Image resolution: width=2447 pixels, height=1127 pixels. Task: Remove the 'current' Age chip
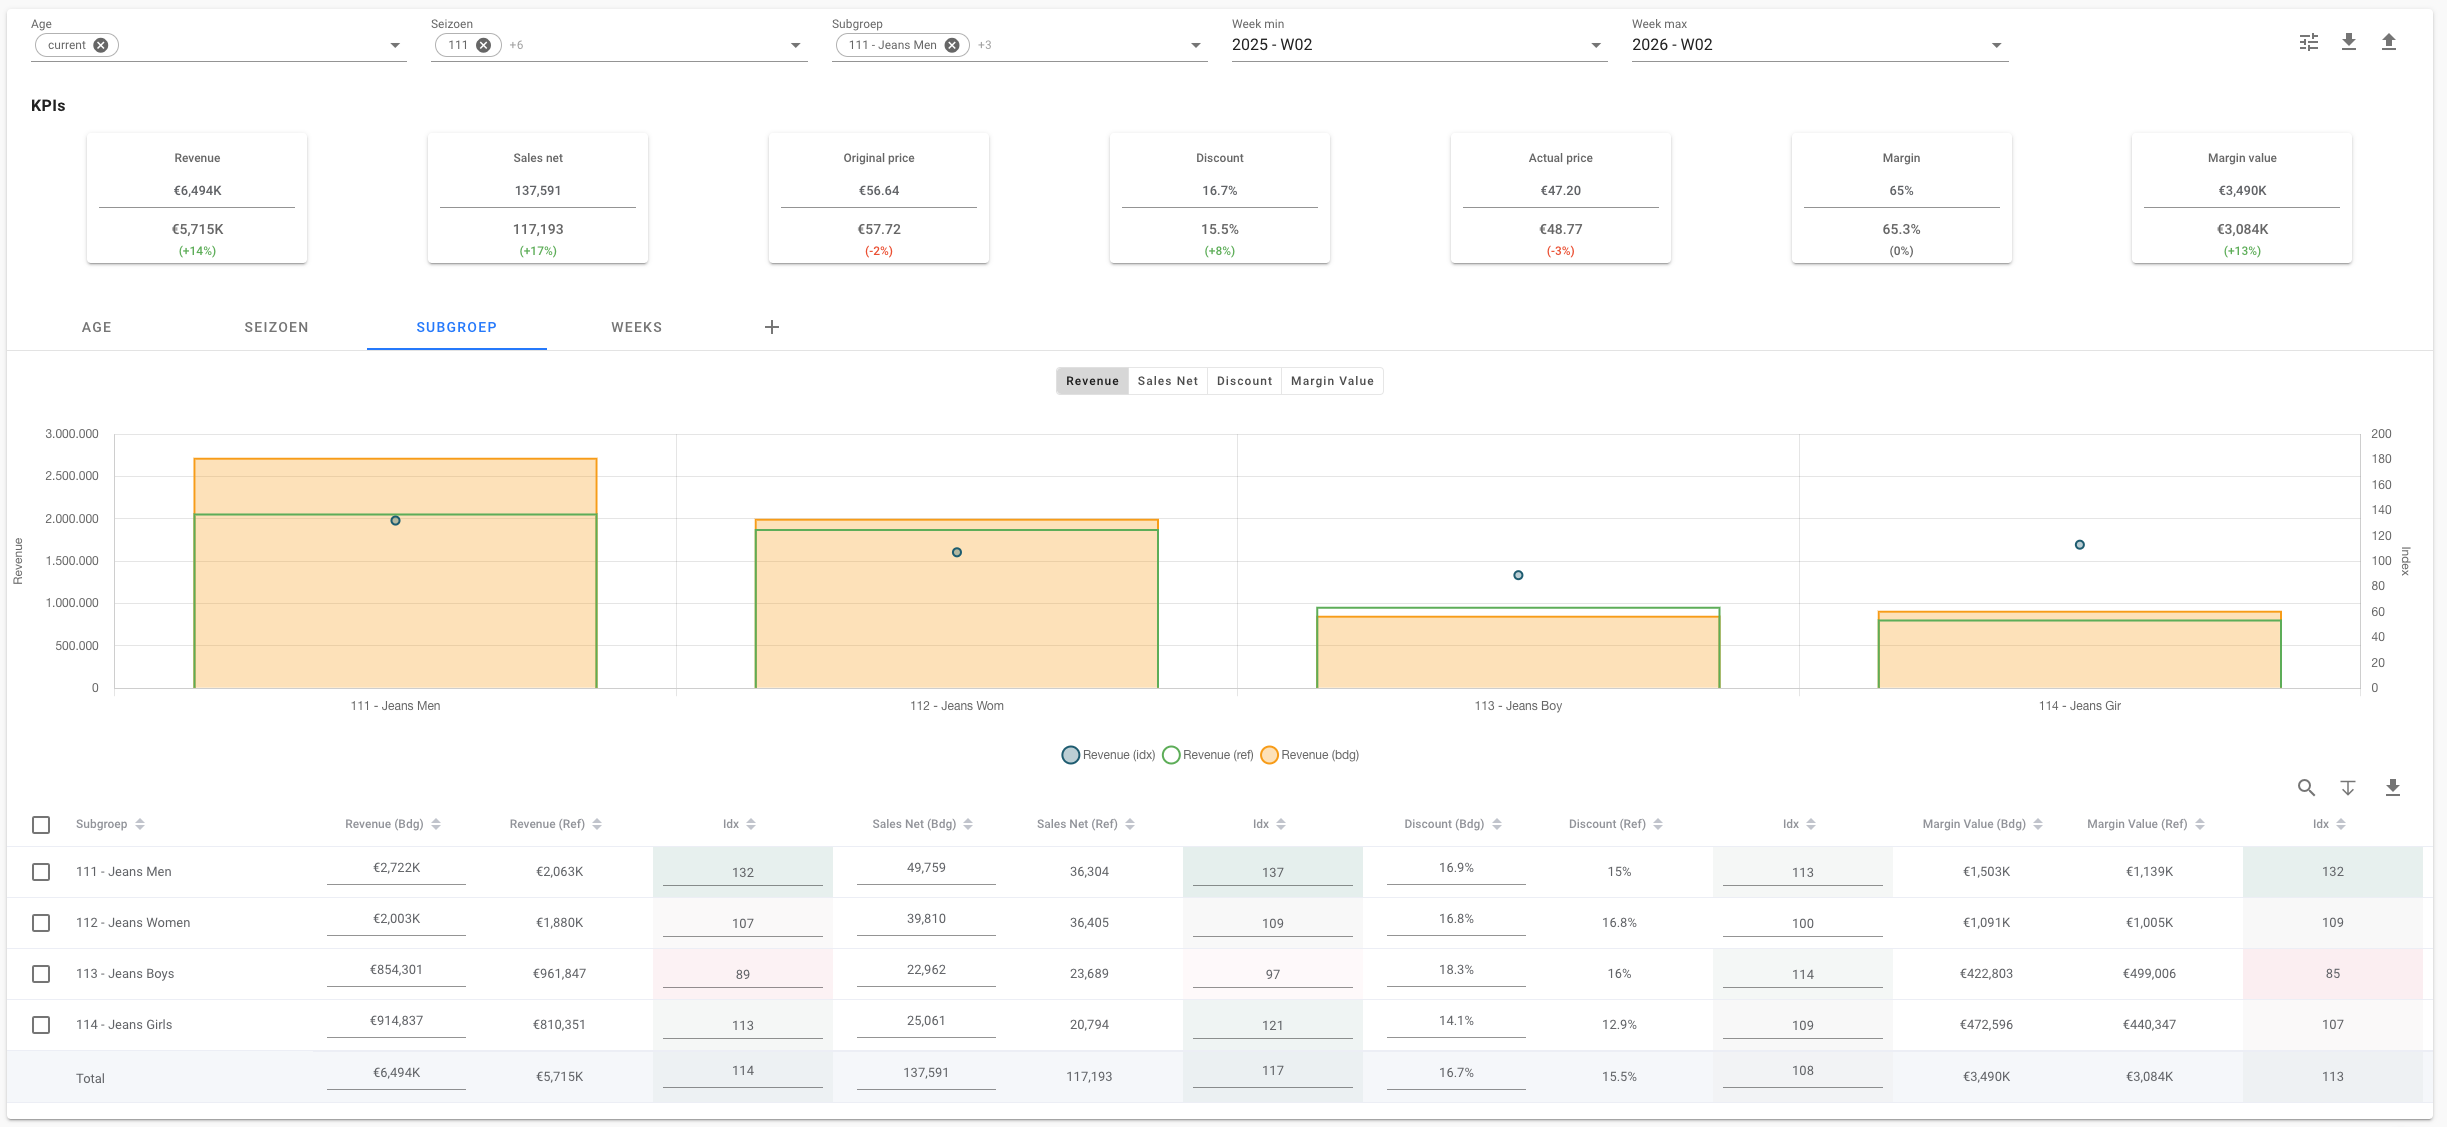coord(101,45)
